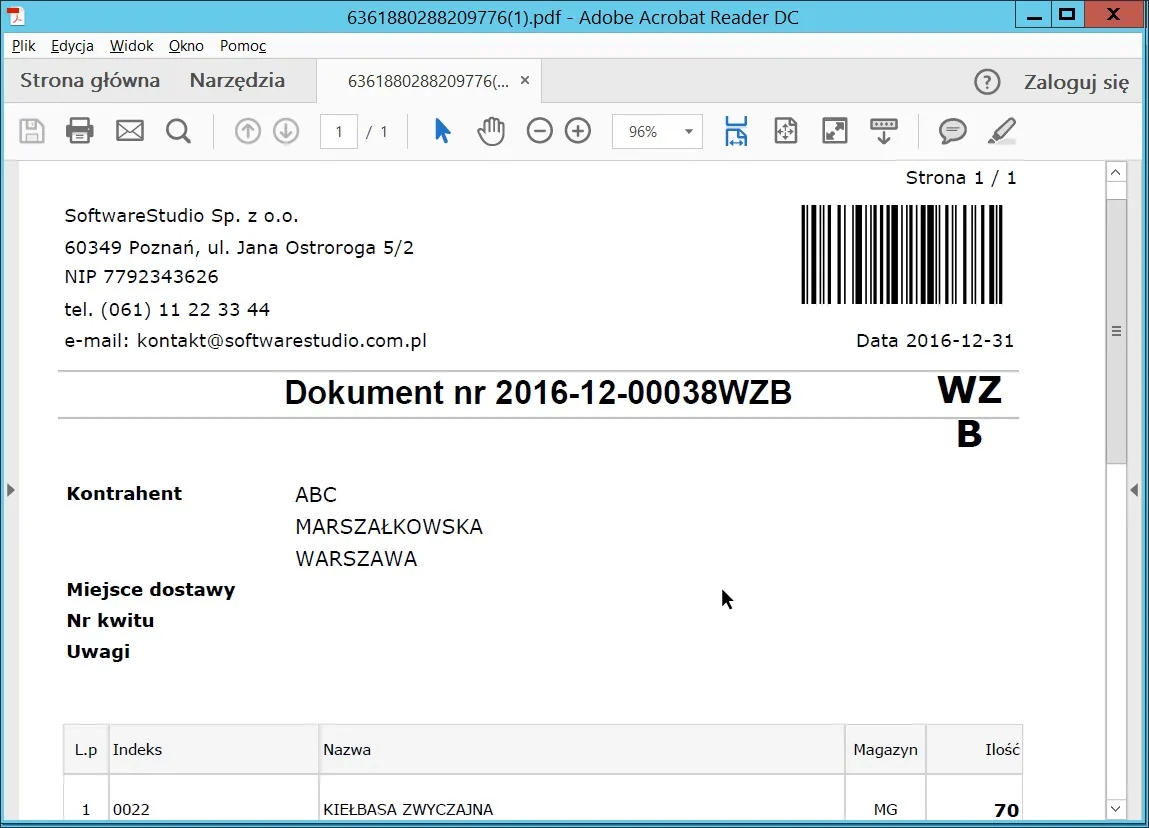Open the Widok menu

[131, 45]
